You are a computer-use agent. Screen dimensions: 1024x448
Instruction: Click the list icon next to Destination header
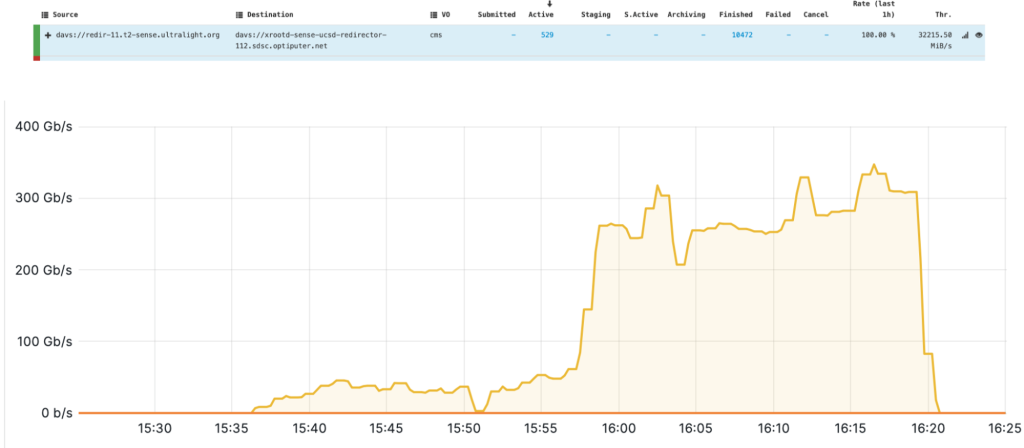238,15
